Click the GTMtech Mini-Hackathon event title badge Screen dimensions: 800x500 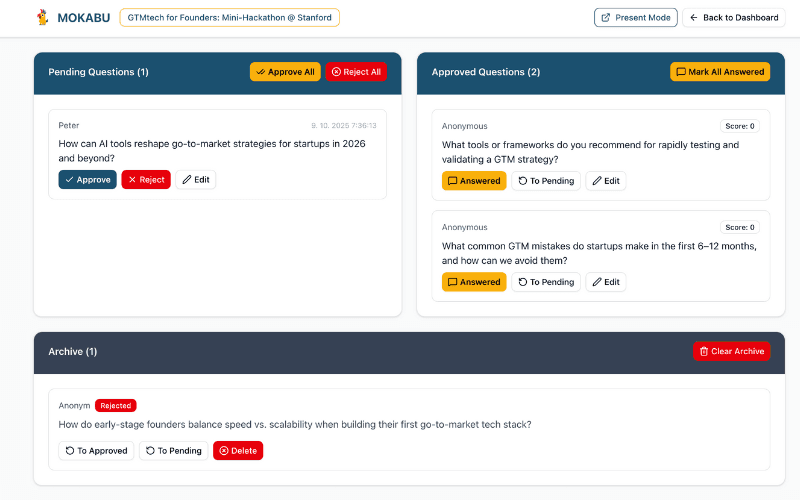[229, 17]
